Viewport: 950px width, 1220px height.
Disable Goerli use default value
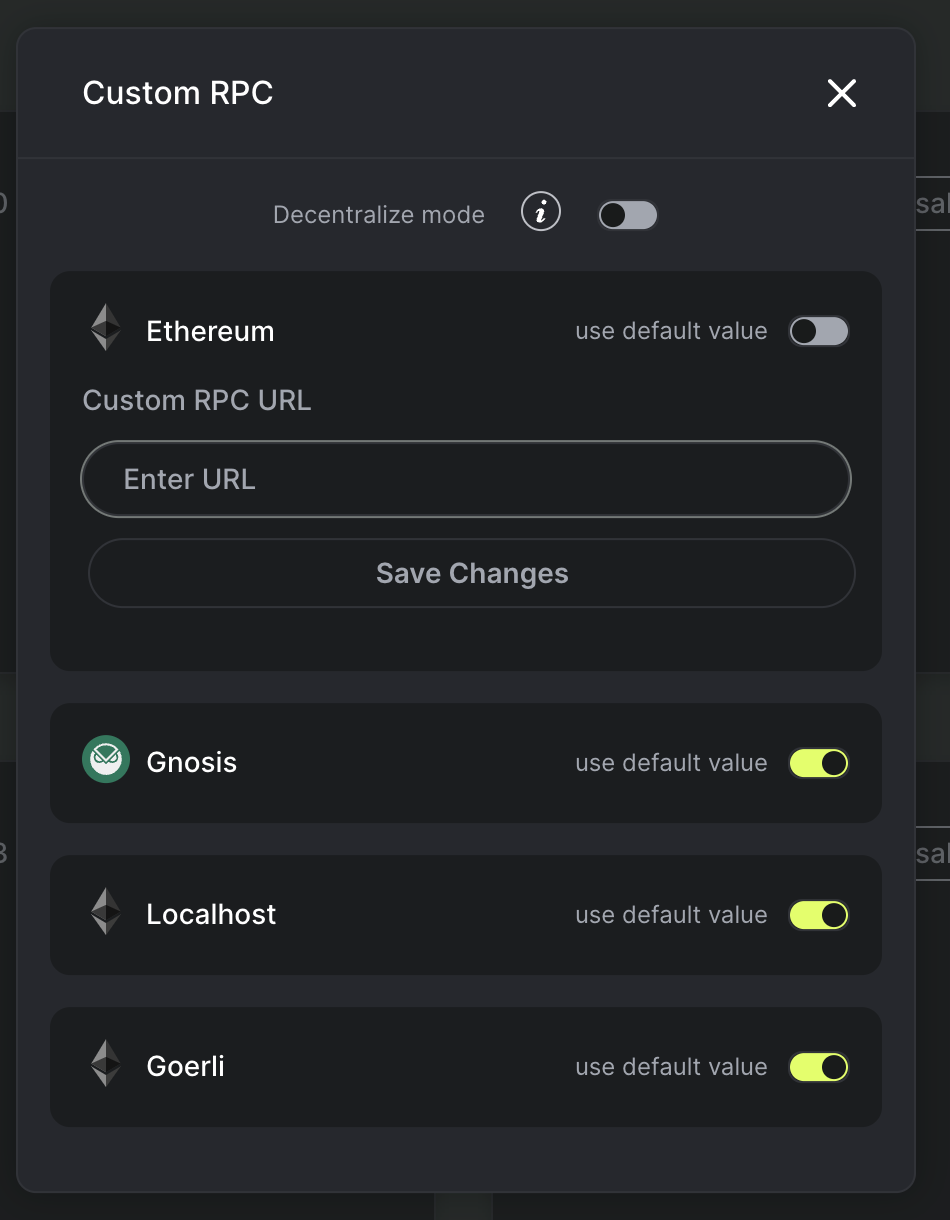818,1066
